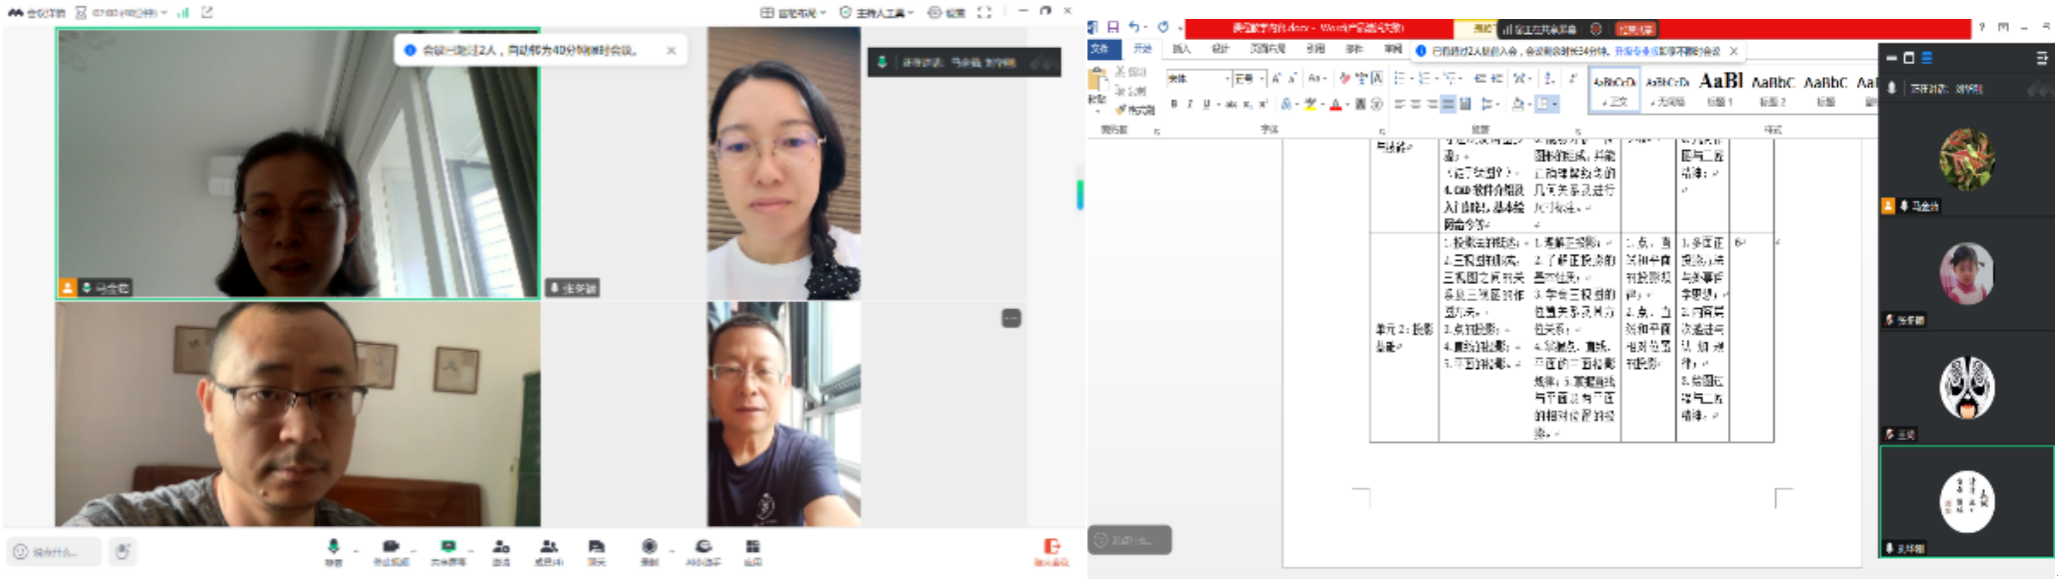Toggle bold formatting in Word ribbon
The image size is (2058, 582).
point(1174,104)
